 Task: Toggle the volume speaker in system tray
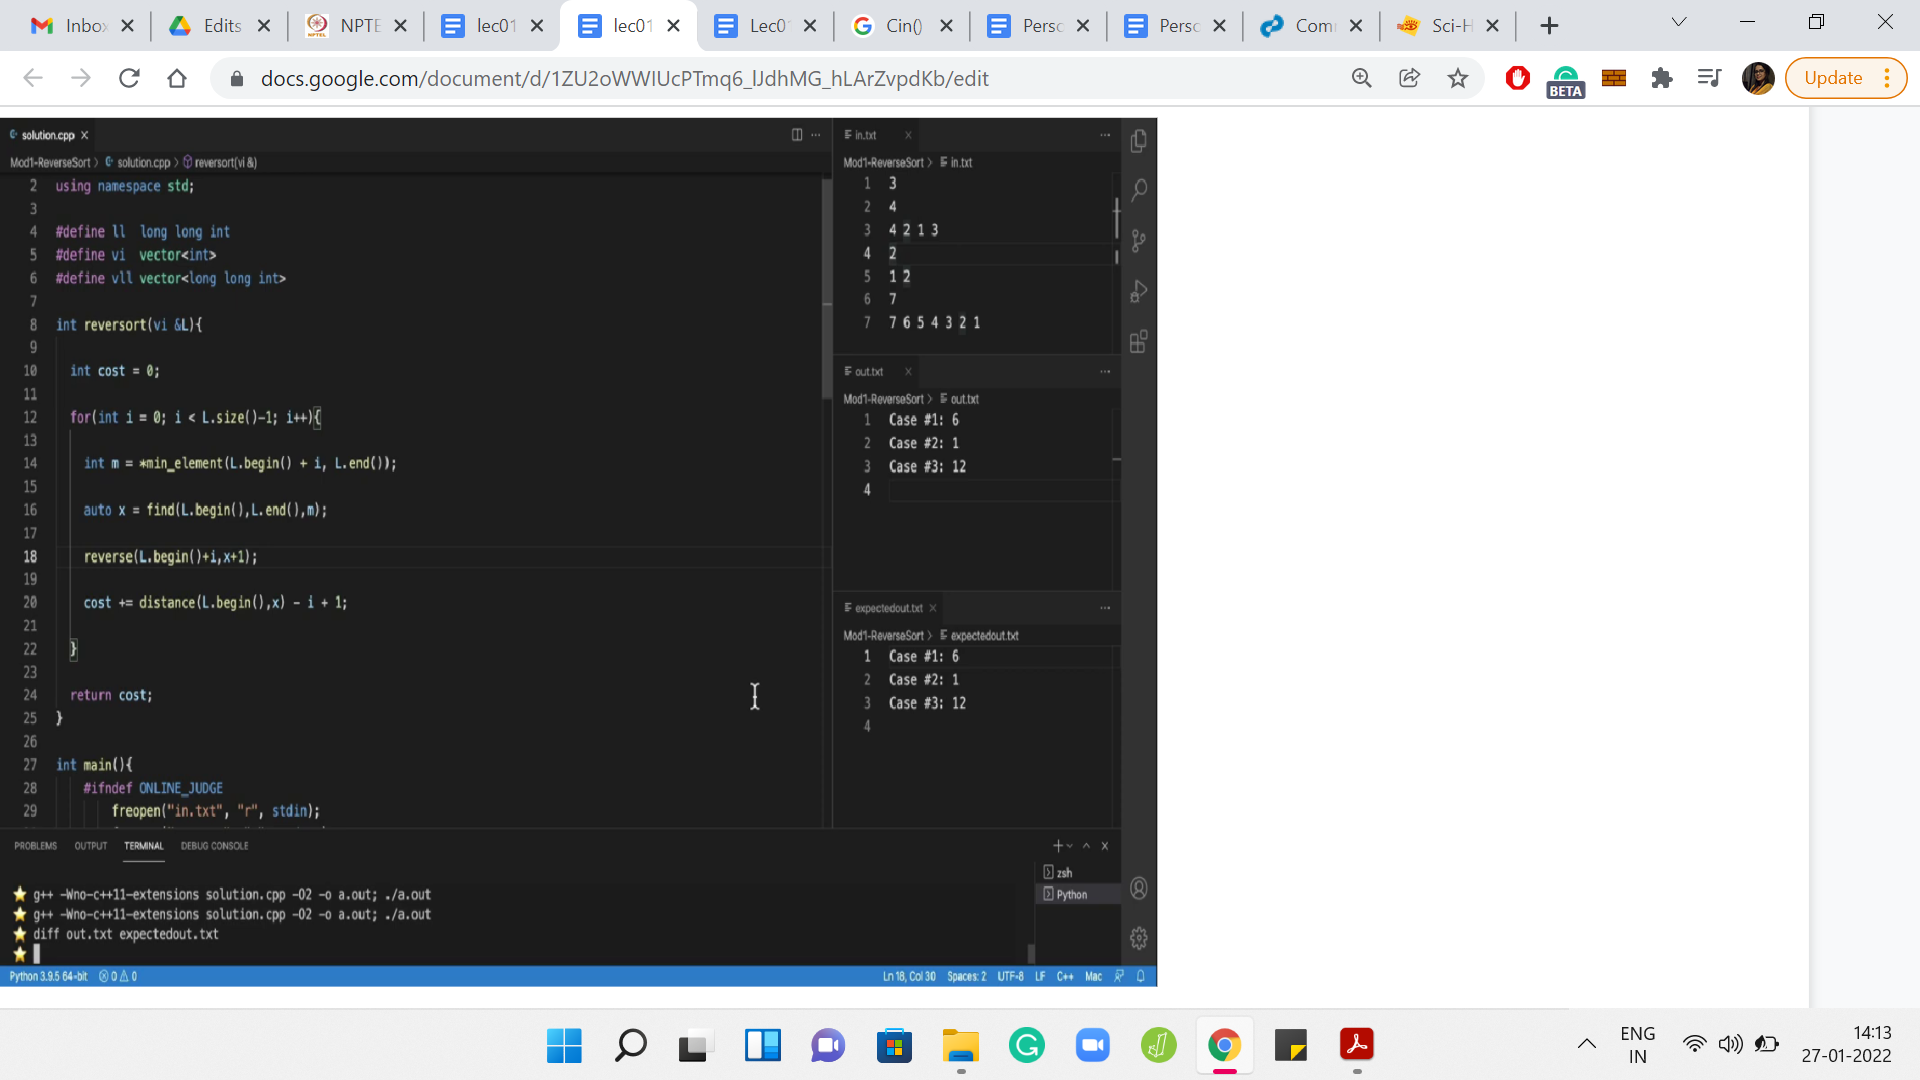coord(1730,1044)
